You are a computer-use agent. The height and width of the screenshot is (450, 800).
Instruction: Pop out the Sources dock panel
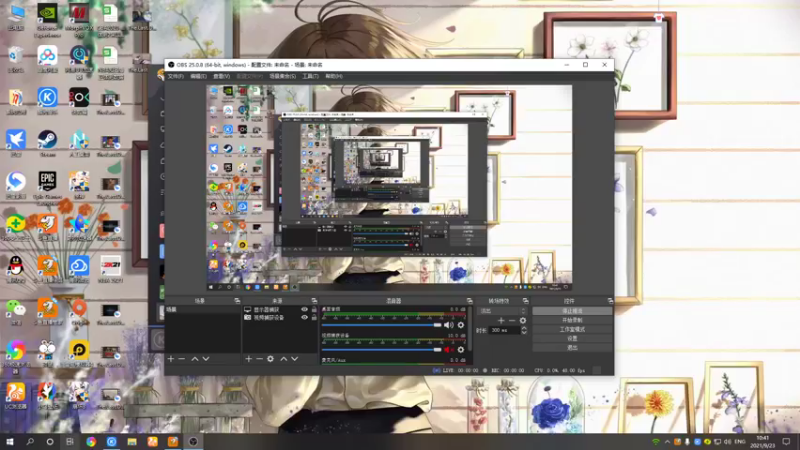[x=314, y=301]
